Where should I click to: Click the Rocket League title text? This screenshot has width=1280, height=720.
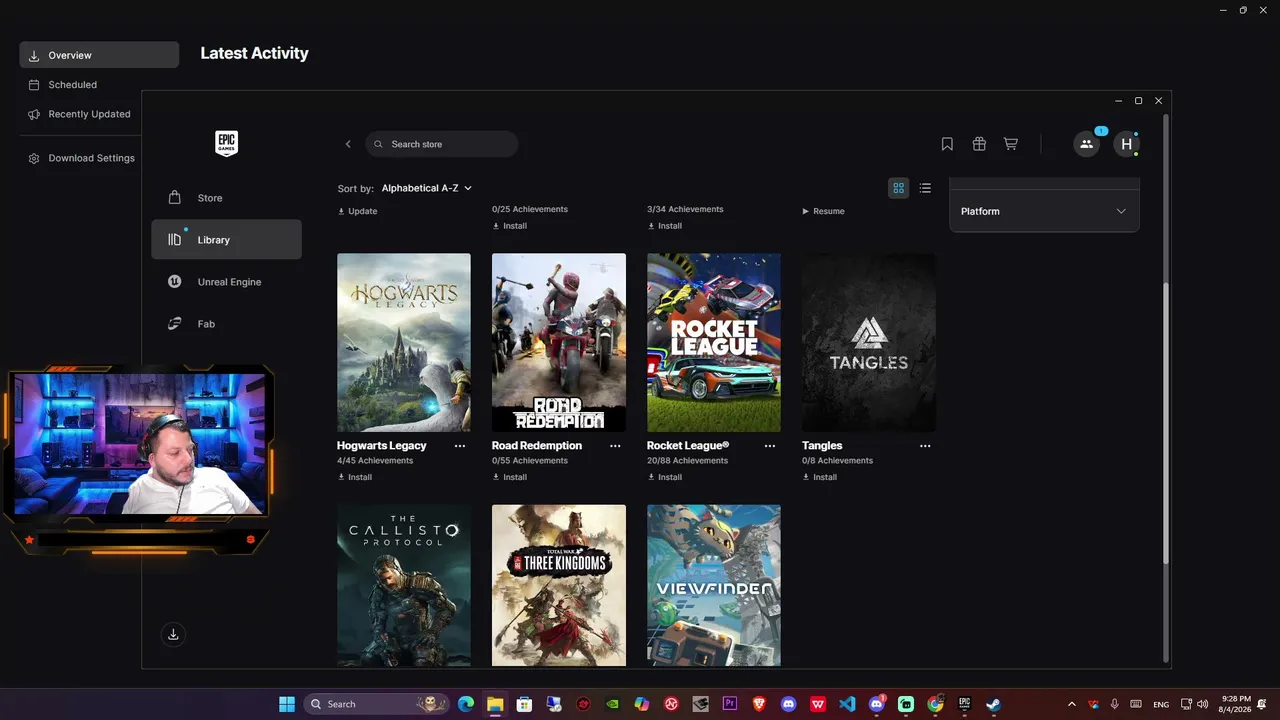point(688,446)
